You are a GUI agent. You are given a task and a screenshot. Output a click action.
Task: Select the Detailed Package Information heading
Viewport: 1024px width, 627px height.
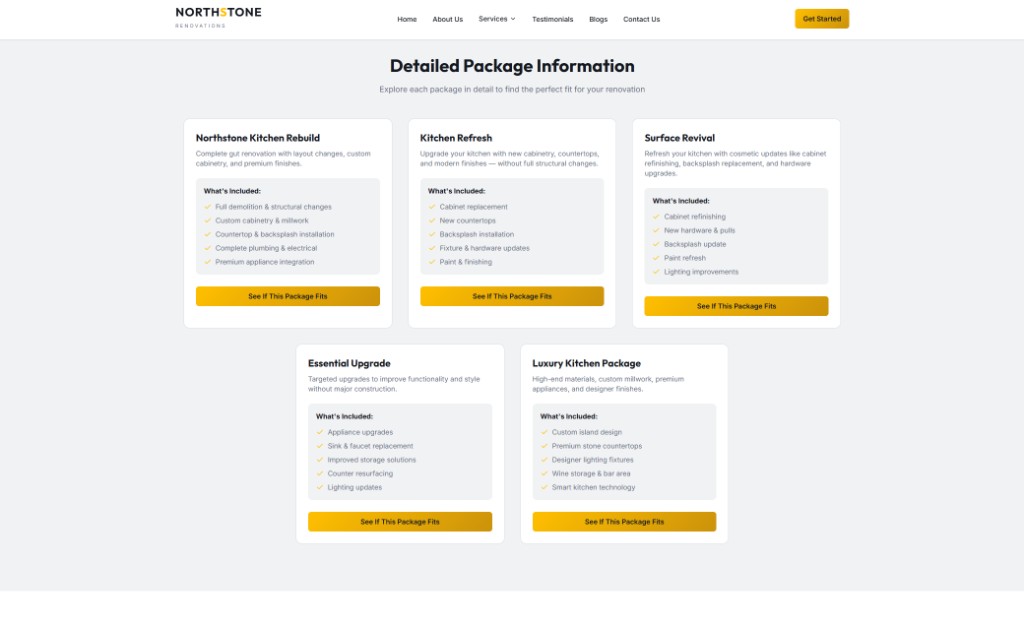click(512, 66)
